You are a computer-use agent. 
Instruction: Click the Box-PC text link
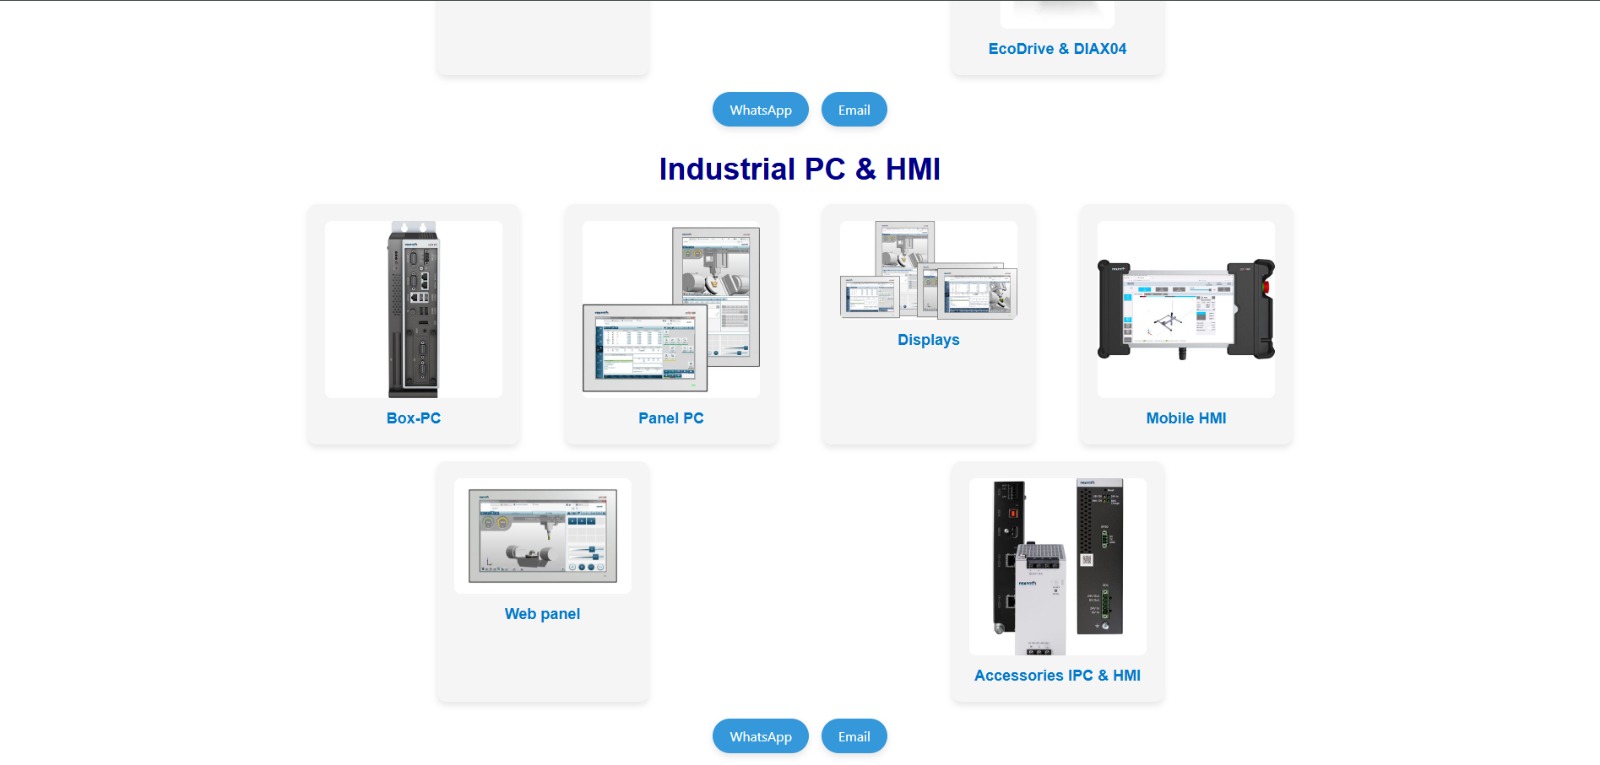tap(413, 418)
